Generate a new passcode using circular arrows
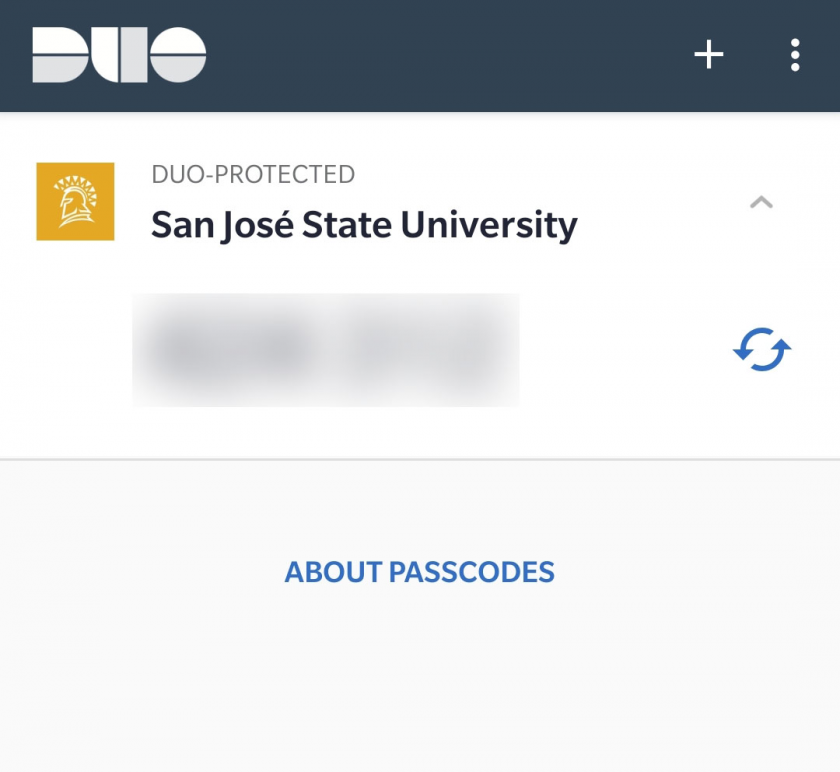Image resolution: width=840 pixels, height=772 pixels. [x=762, y=349]
